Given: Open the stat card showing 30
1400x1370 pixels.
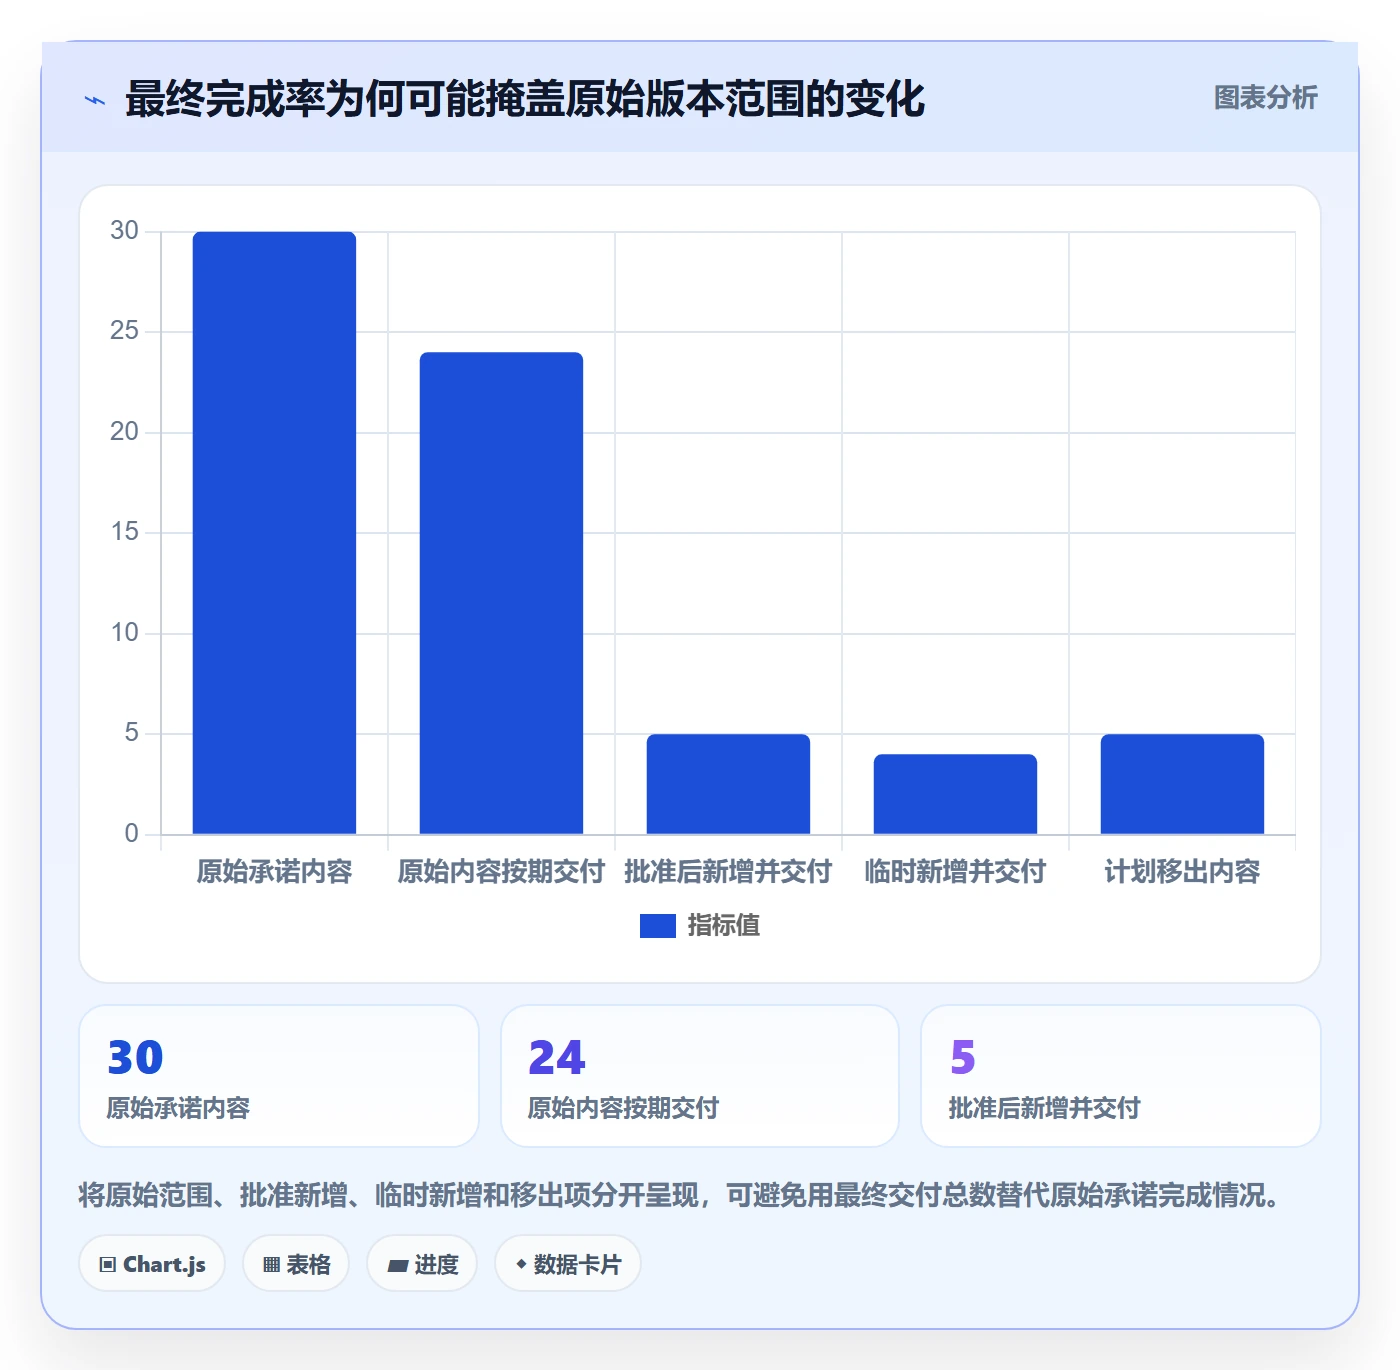Looking at the screenshot, I should tap(279, 1076).
